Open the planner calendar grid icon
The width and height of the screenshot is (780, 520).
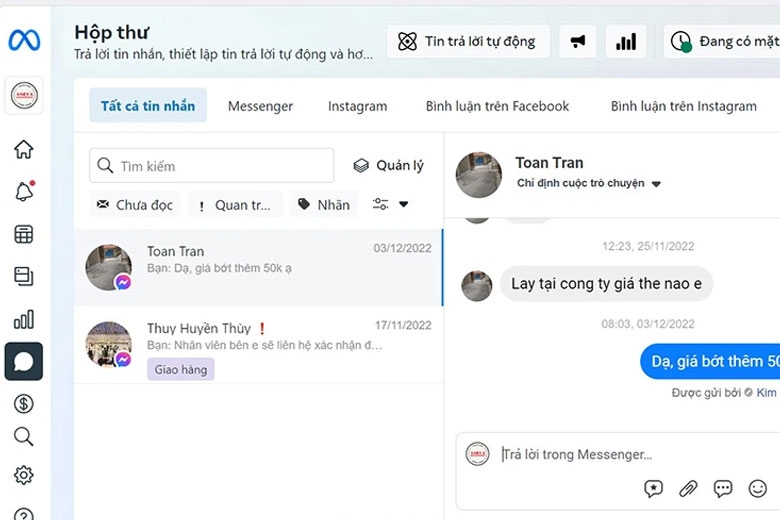(24, 234)
